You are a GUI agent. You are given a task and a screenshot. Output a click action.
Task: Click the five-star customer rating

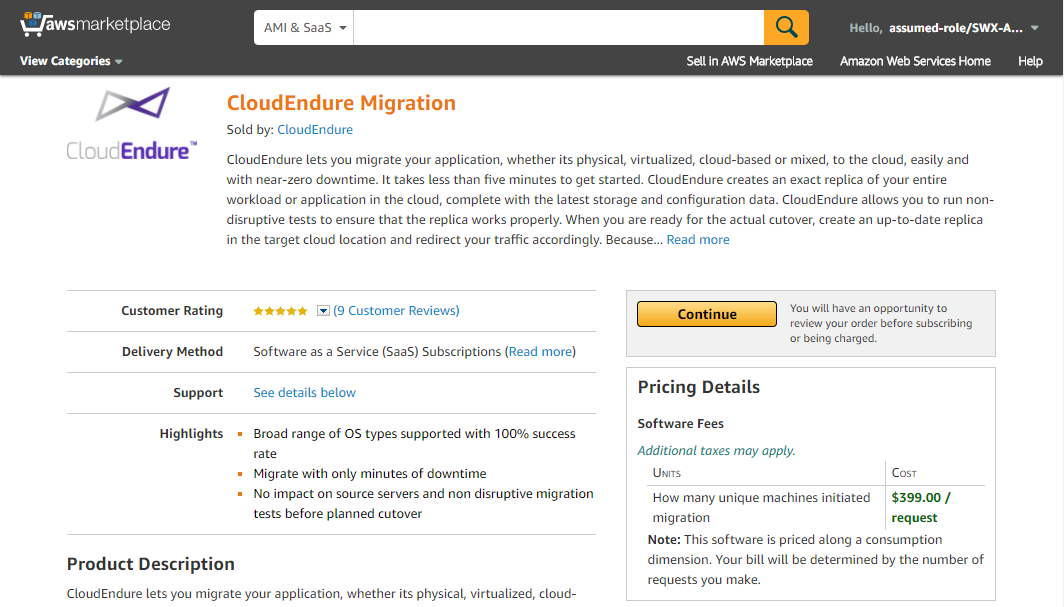pyautogui.click(x=280, y=311)
